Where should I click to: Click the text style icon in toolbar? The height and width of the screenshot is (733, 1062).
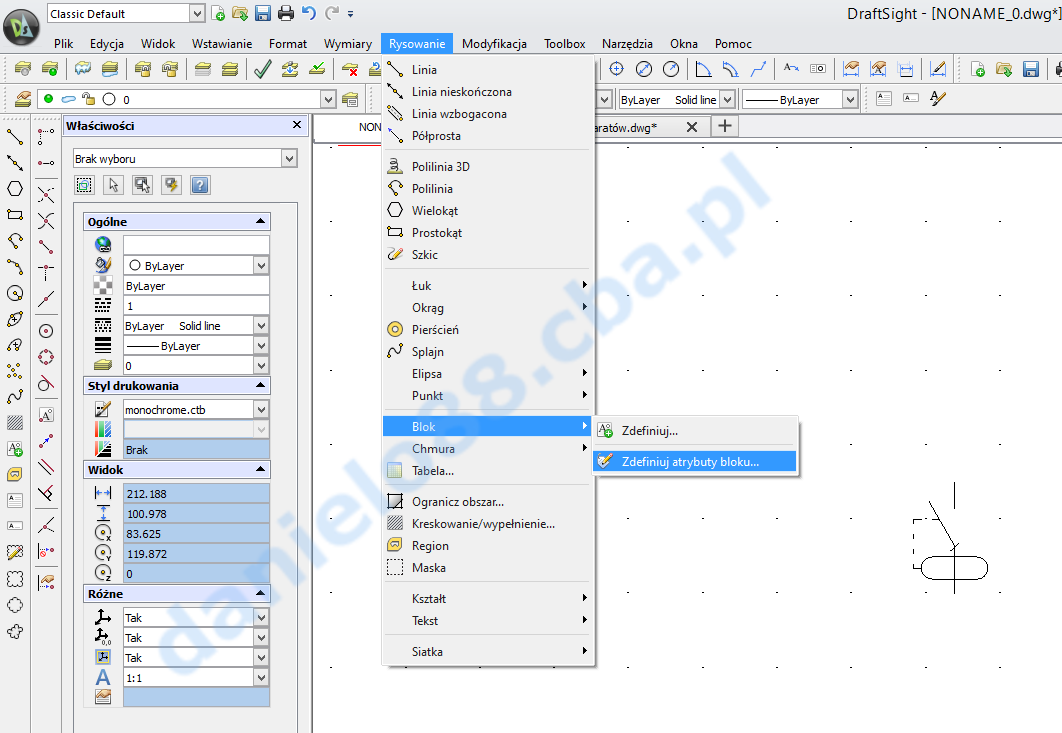pos(937,99)
